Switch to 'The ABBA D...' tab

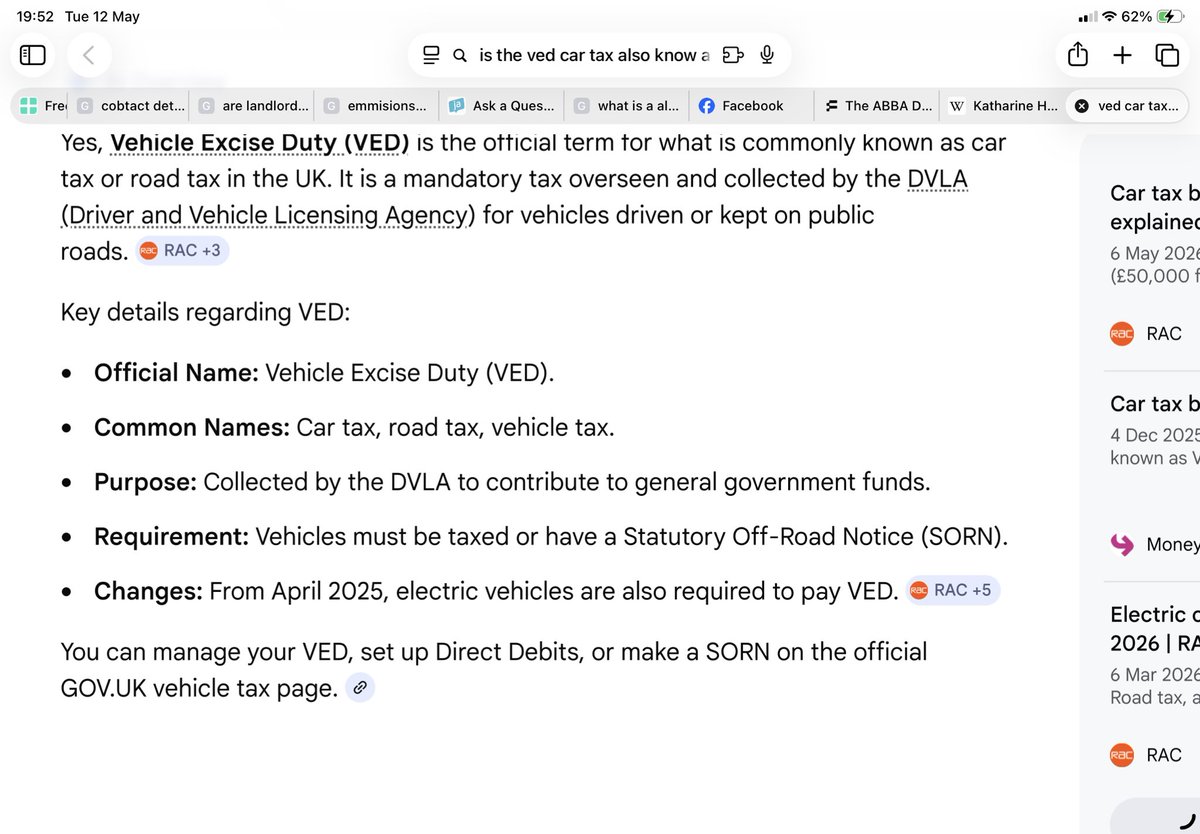877,105
